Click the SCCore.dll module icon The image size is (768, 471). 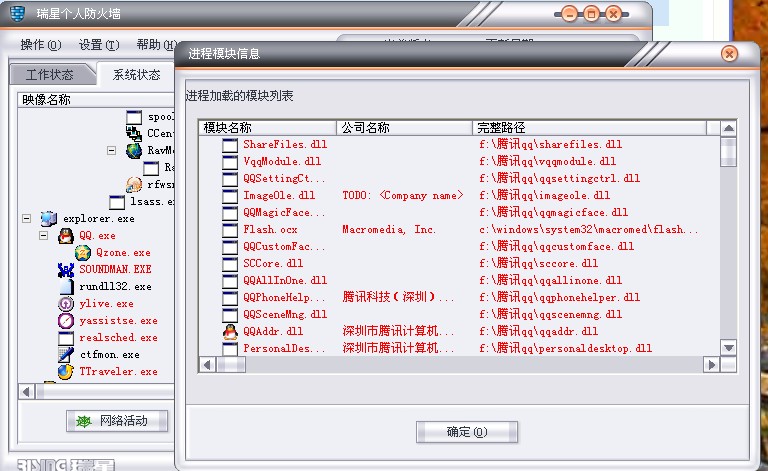230,263
